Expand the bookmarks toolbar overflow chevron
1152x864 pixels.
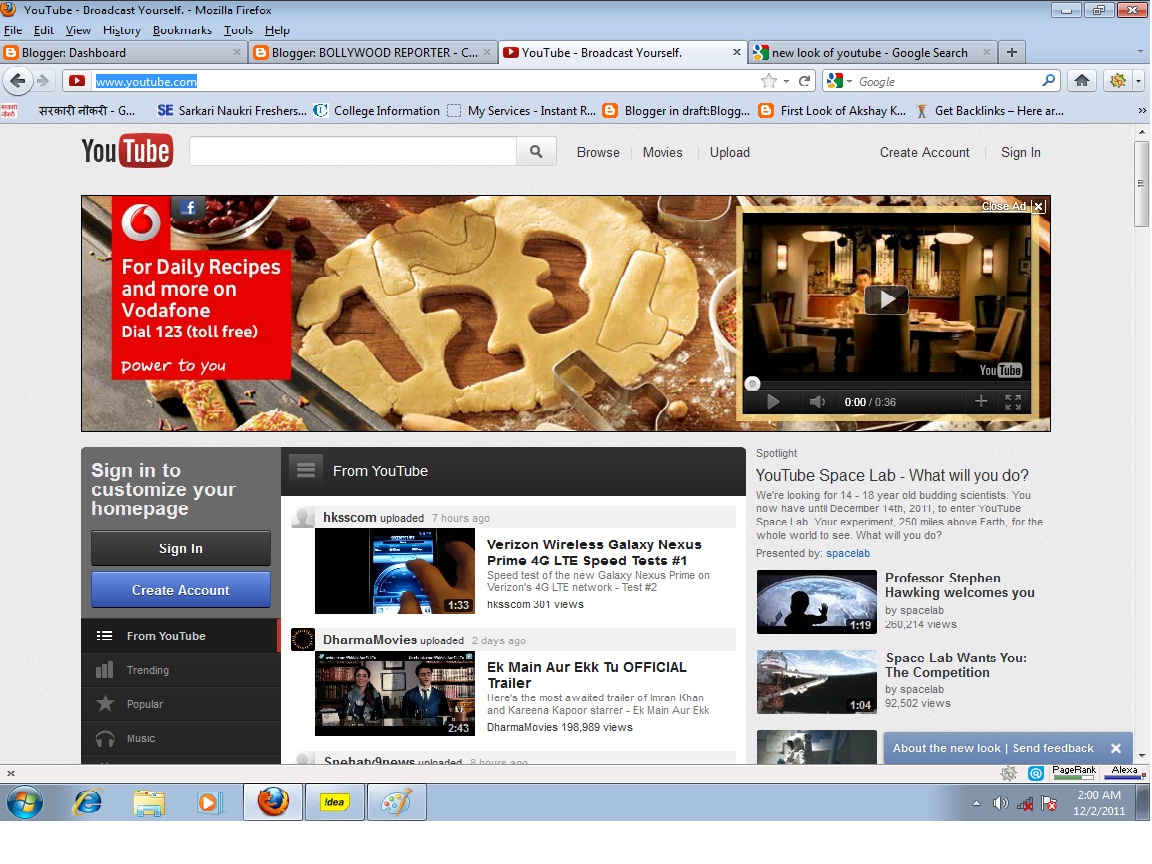point(1142,110)
